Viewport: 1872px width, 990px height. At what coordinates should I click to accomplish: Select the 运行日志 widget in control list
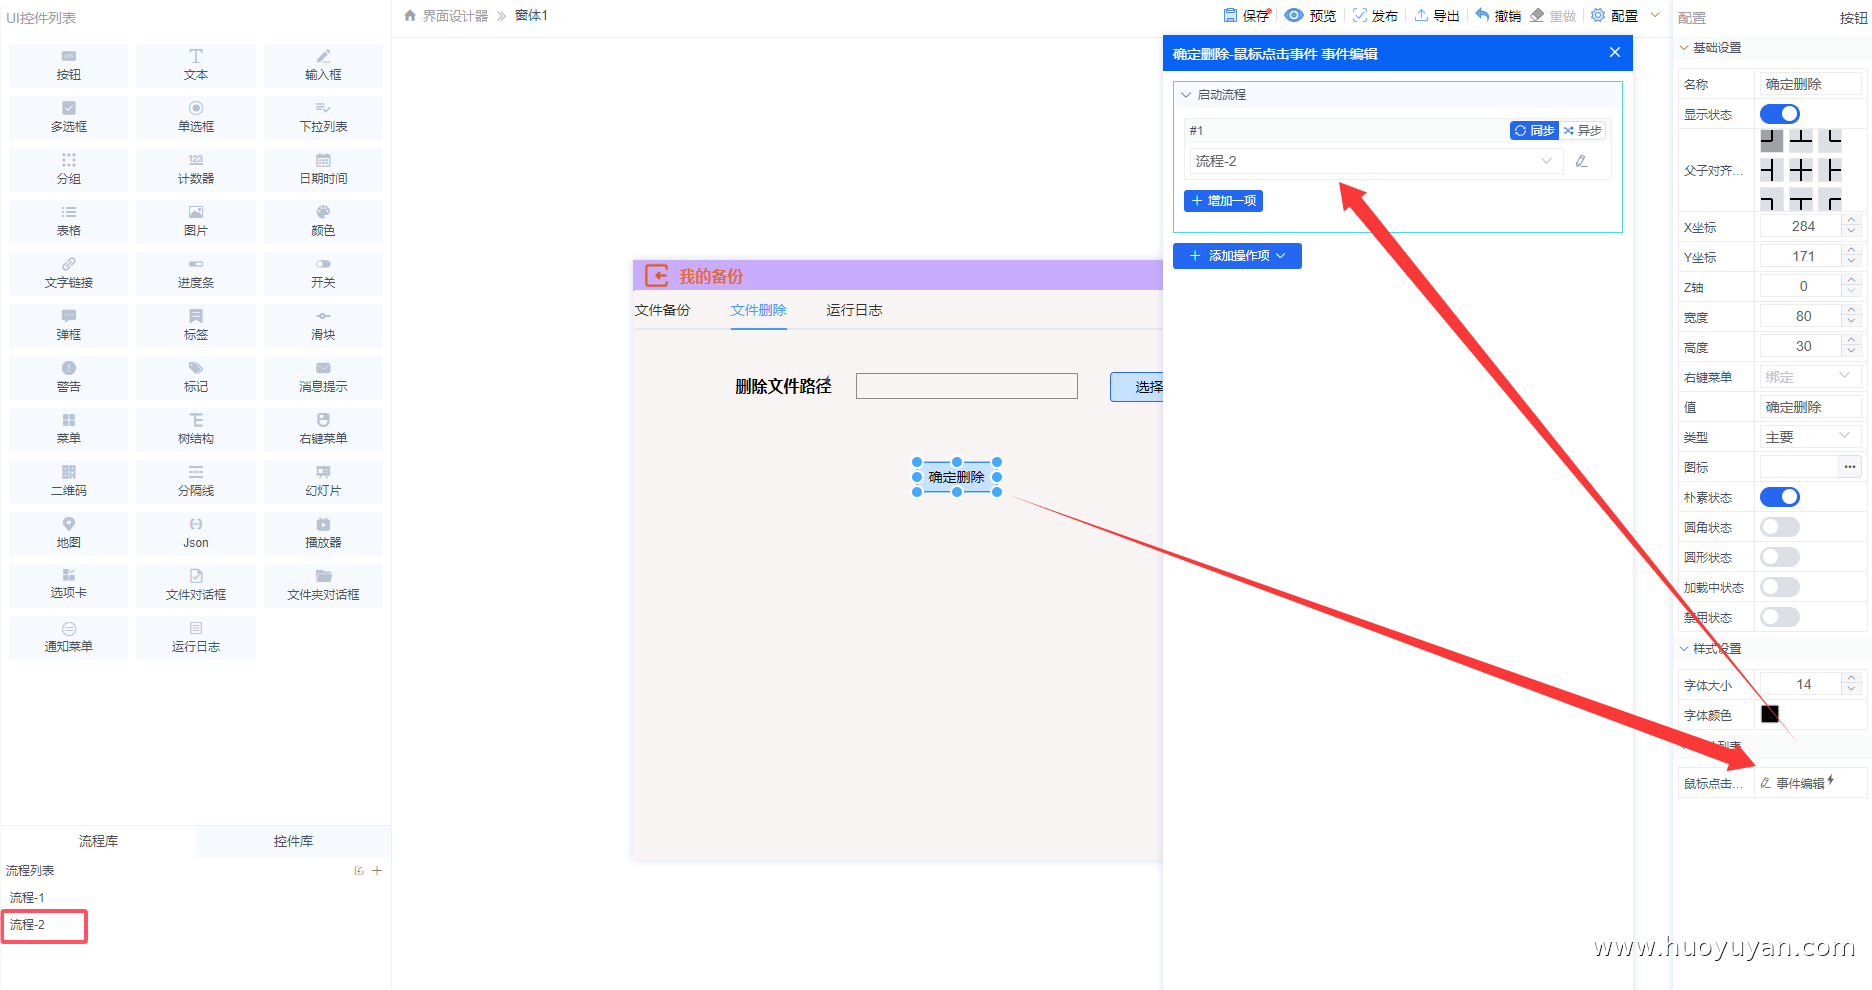point(196,638)
